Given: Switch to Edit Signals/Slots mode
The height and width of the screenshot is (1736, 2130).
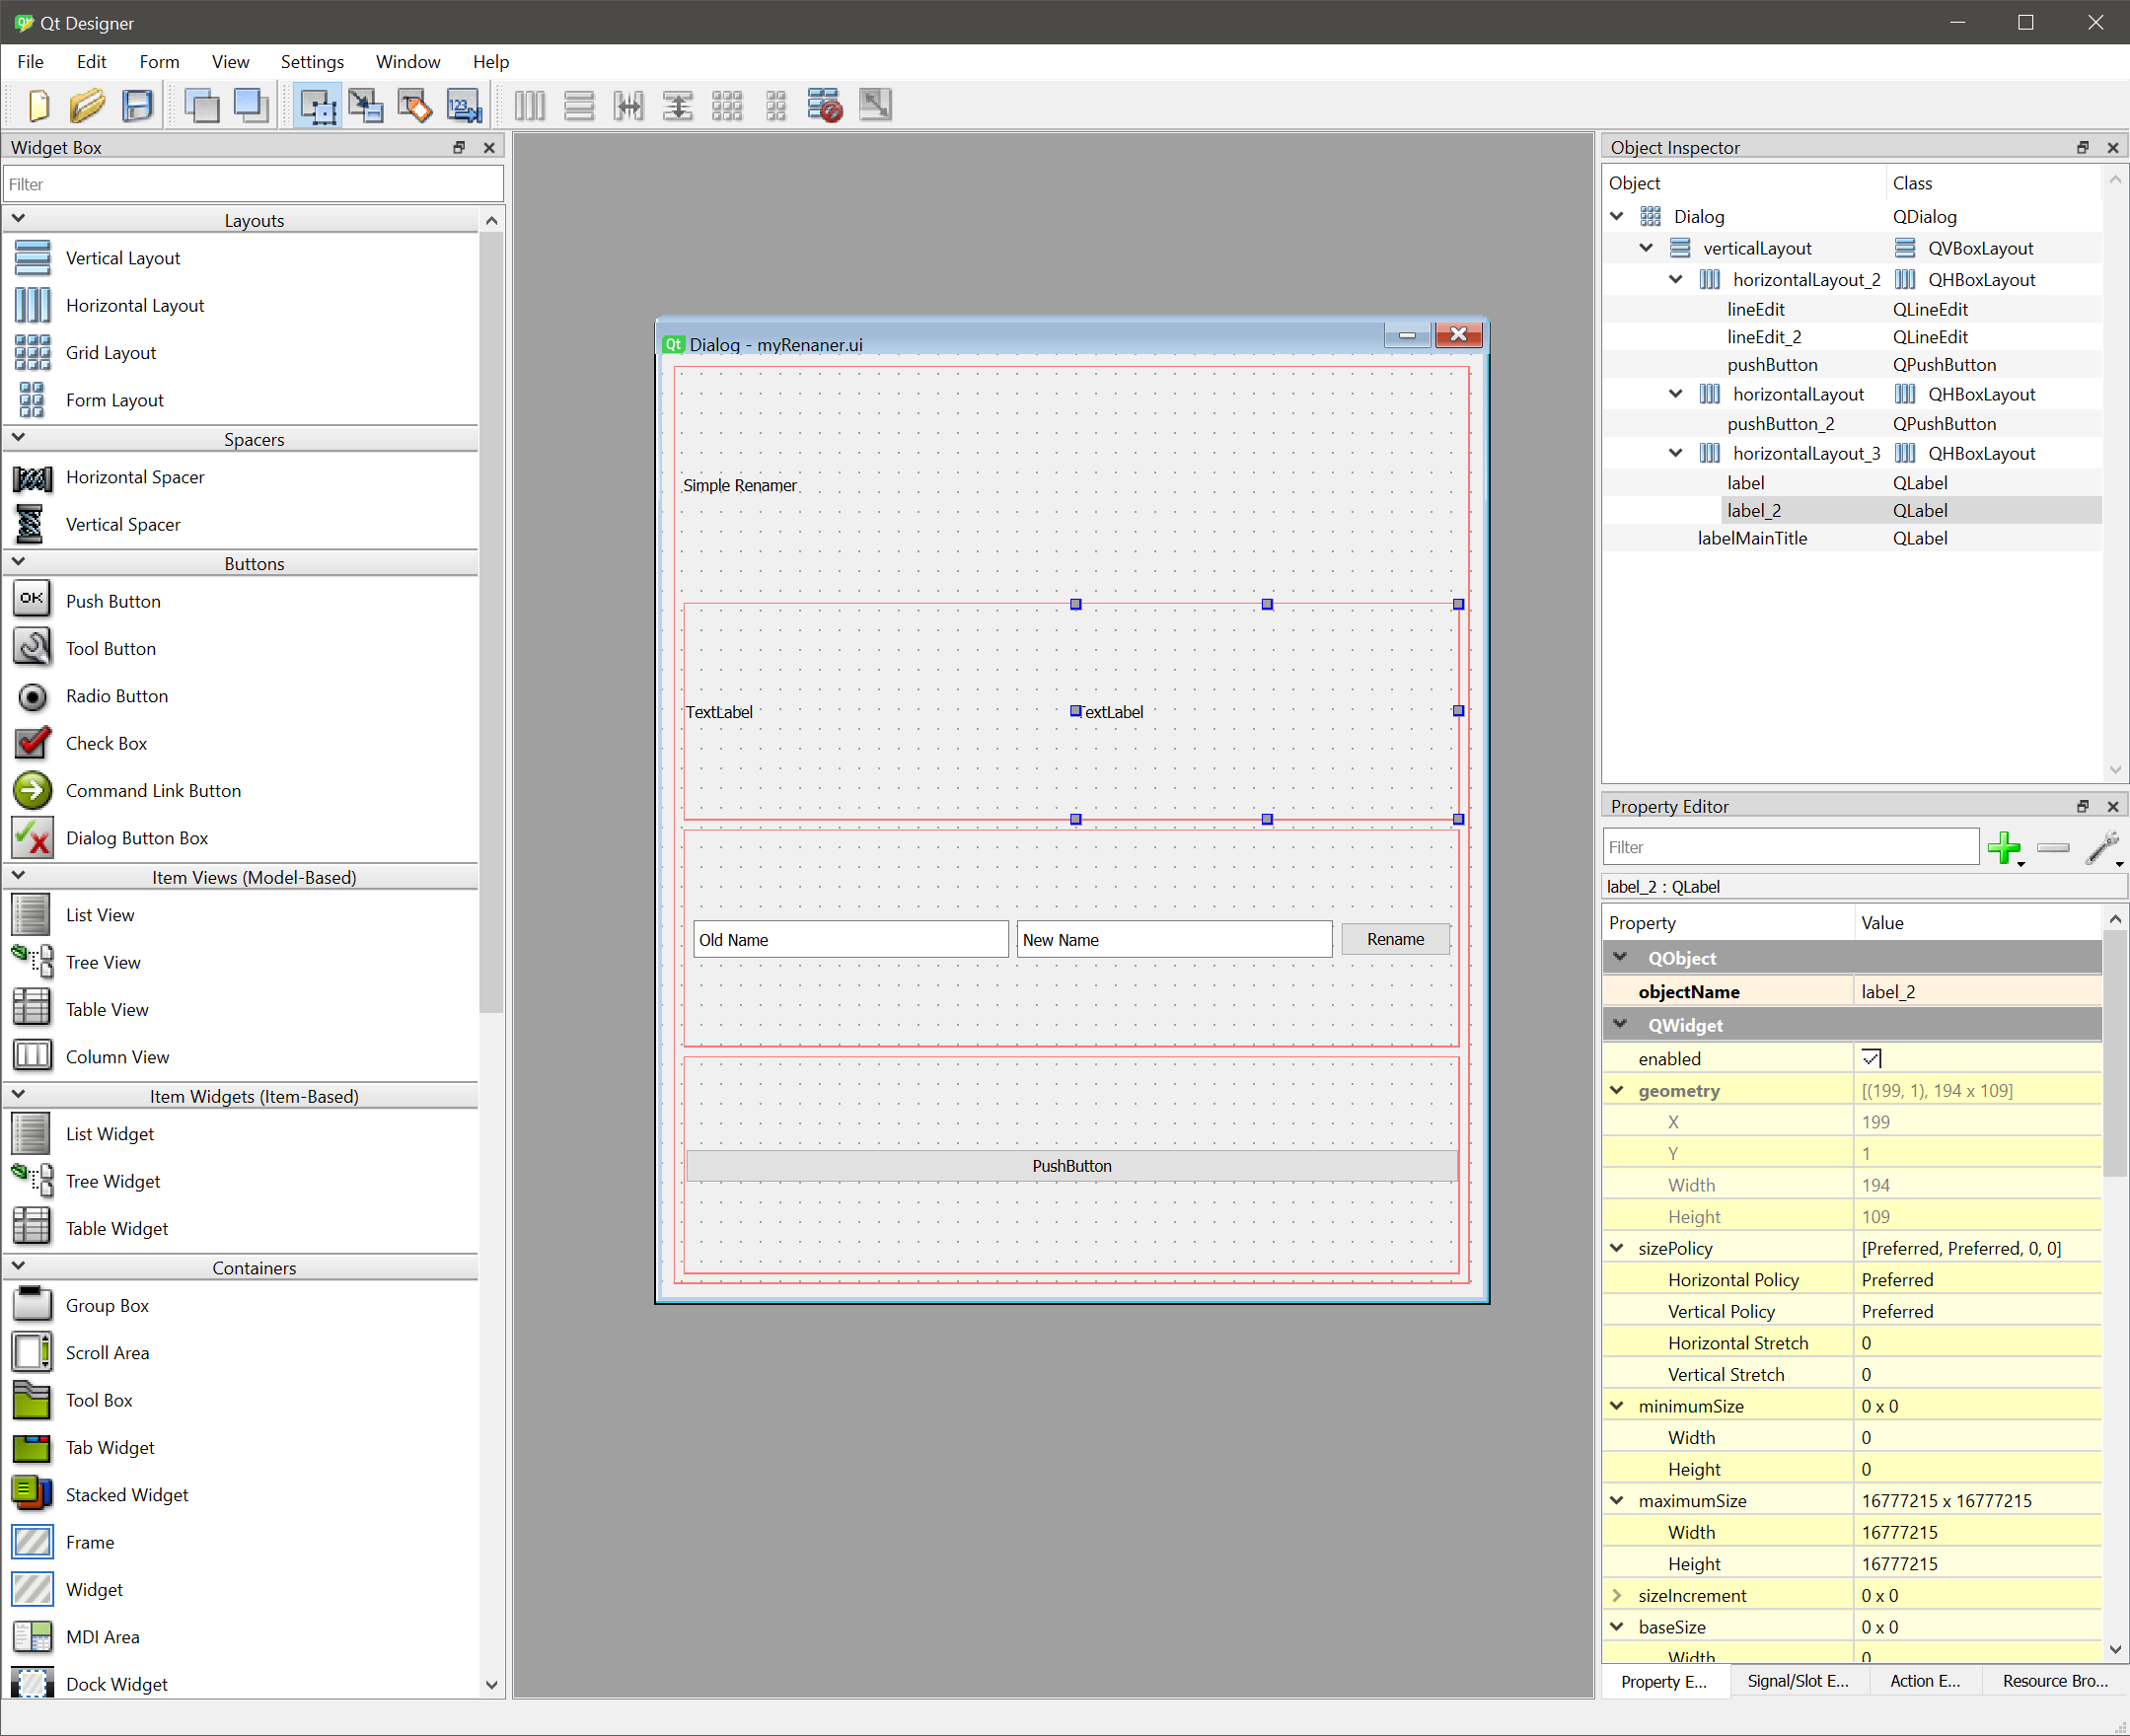Looking at the screenshot, I should point(366,105).
